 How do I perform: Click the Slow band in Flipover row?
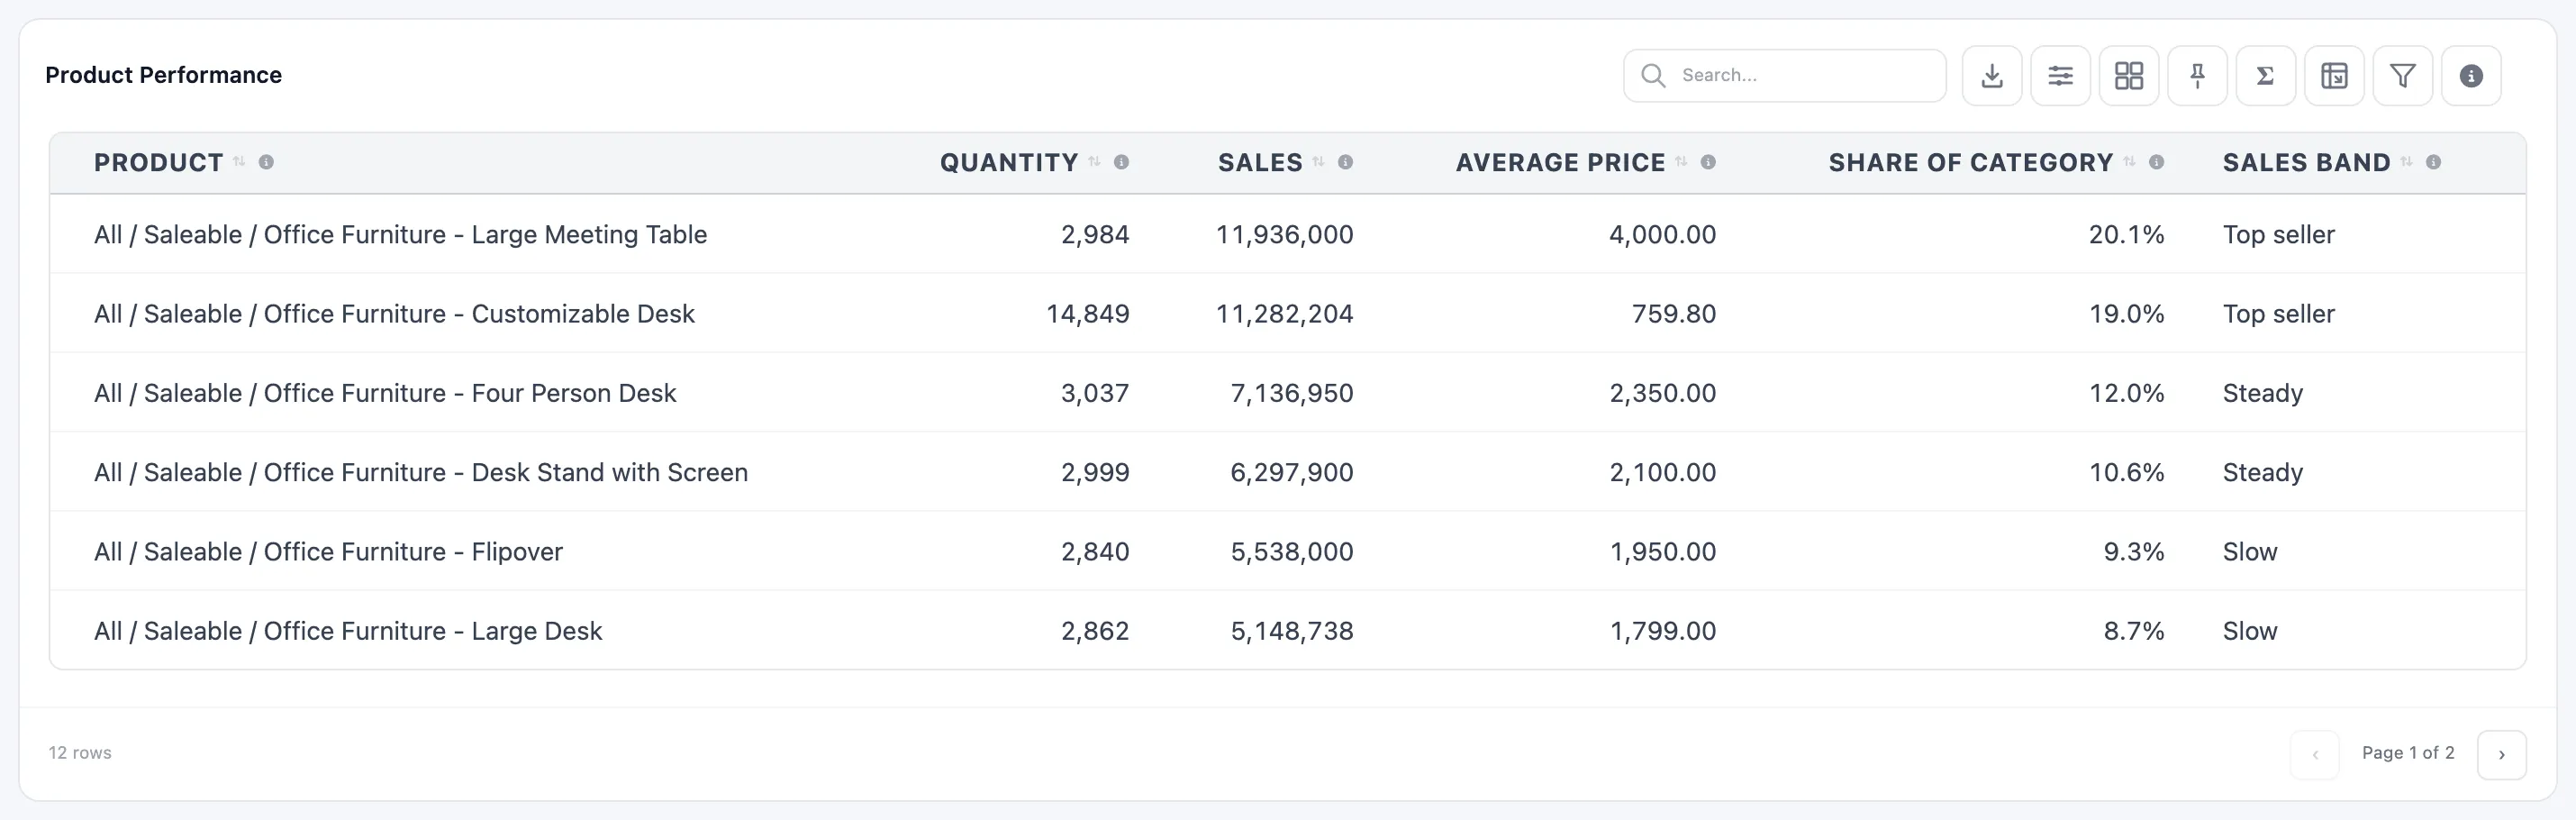2249,551
